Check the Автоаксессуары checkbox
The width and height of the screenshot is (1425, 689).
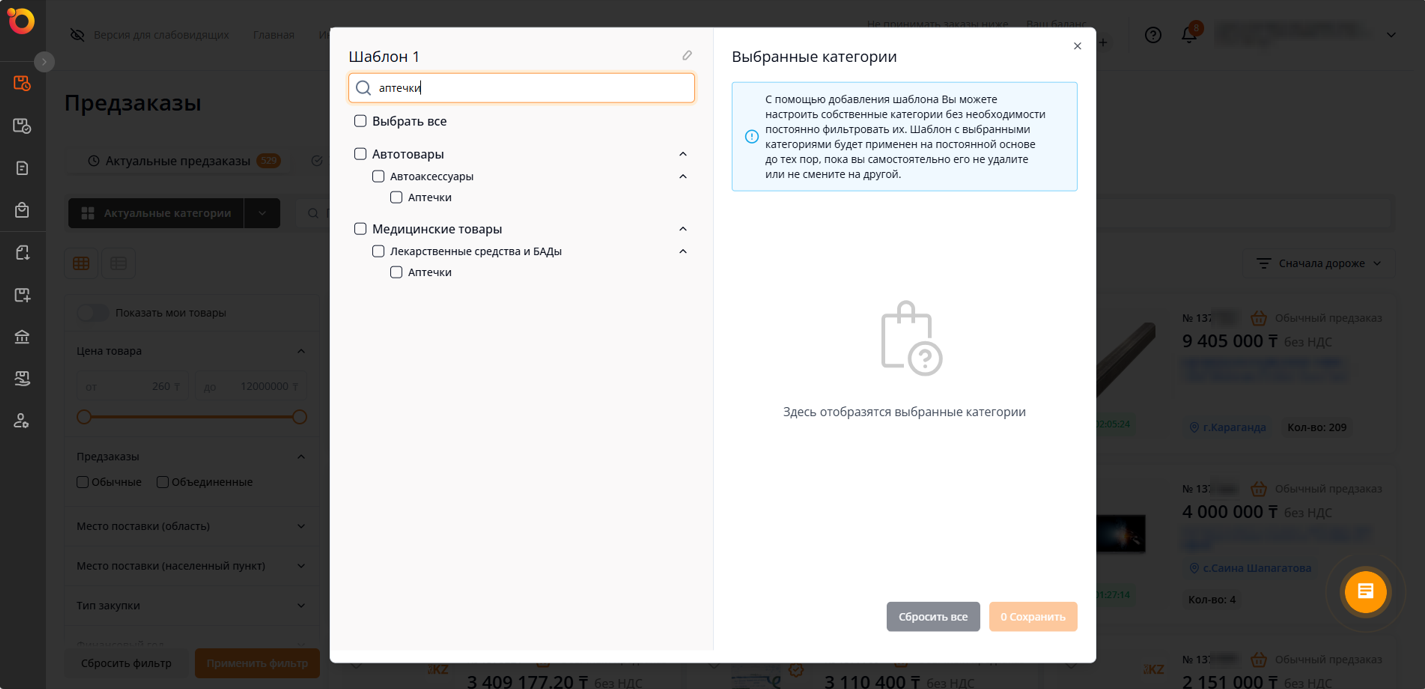pos(378,176)
